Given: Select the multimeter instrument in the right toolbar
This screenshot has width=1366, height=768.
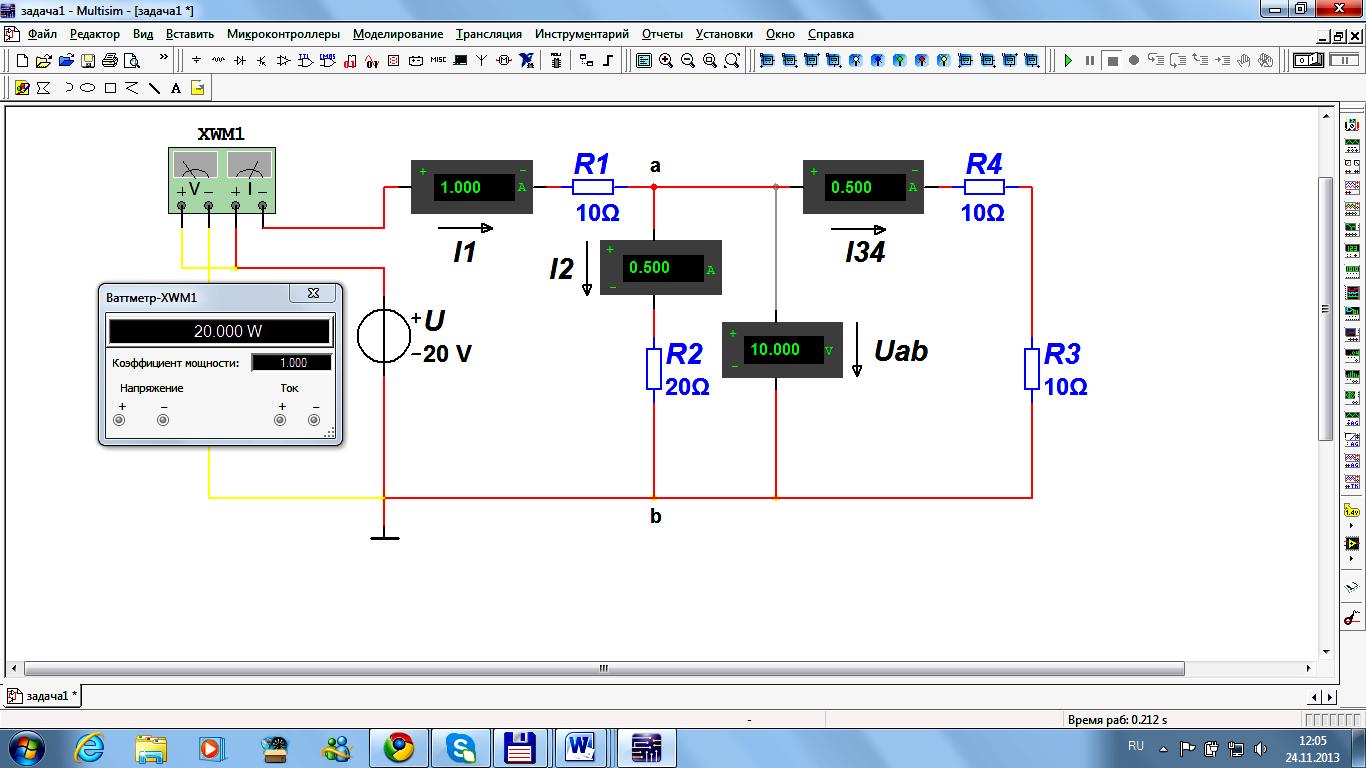Looking at the screenshot, I should click(1352, 127).
